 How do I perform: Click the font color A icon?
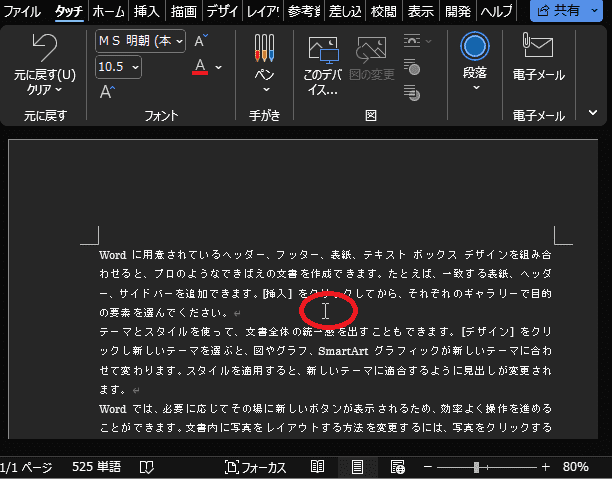pos(200,67)
